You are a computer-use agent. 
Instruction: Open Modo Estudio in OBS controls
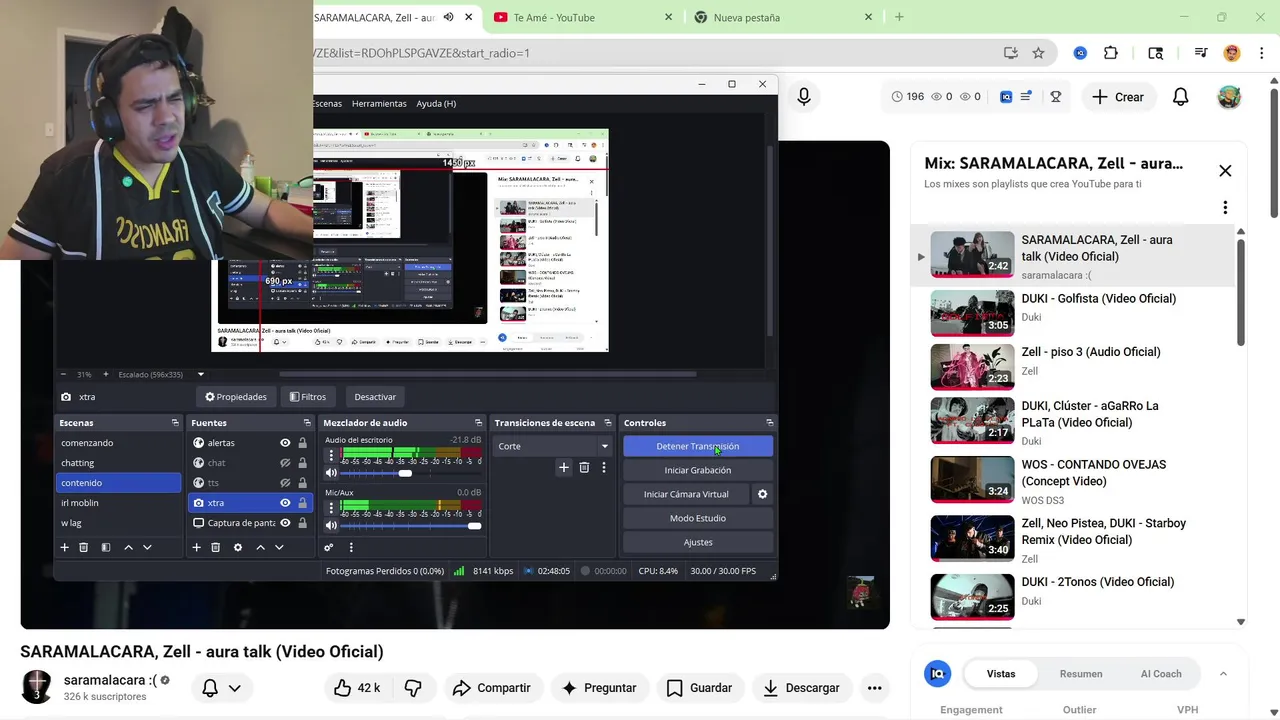tap(698, 518)
